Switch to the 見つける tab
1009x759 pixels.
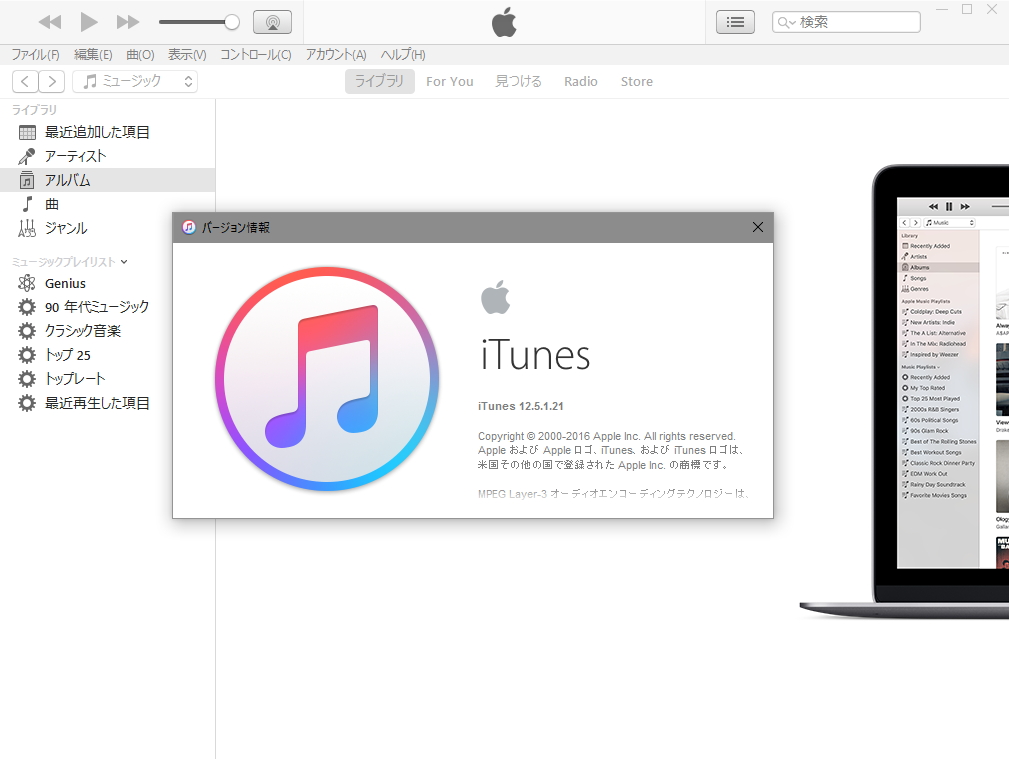click(519, 81)
